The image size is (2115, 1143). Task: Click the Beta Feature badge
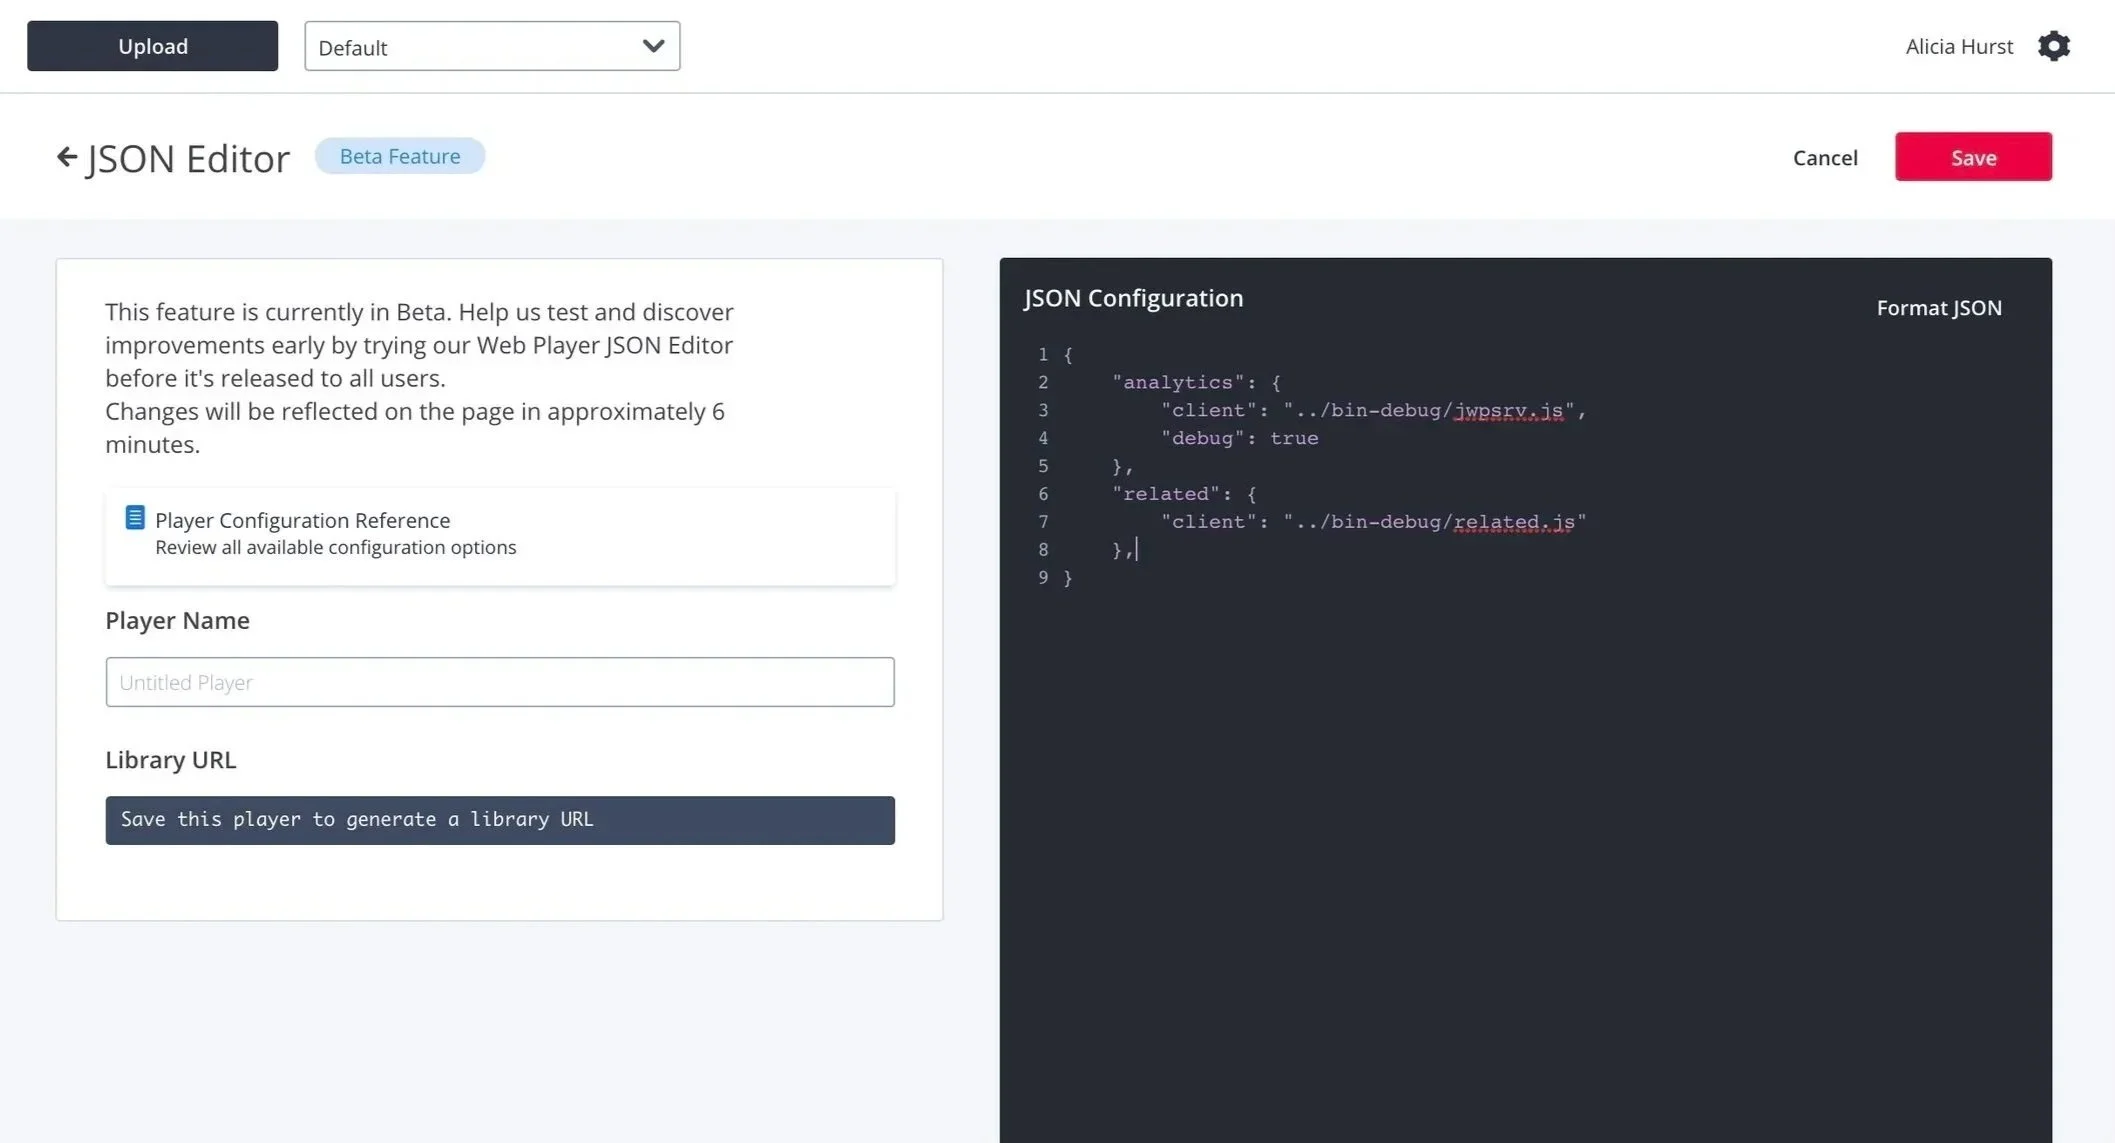[400, 156]
